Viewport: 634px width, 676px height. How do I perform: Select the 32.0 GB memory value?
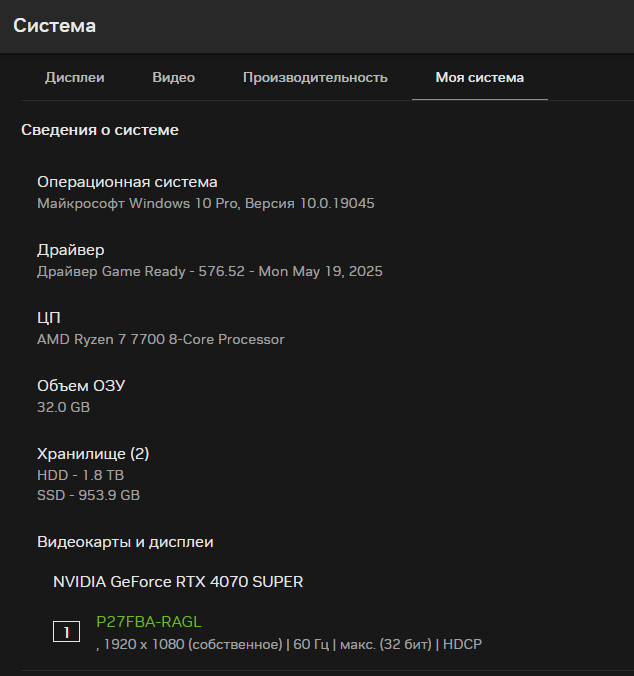(x=63, y=407)
